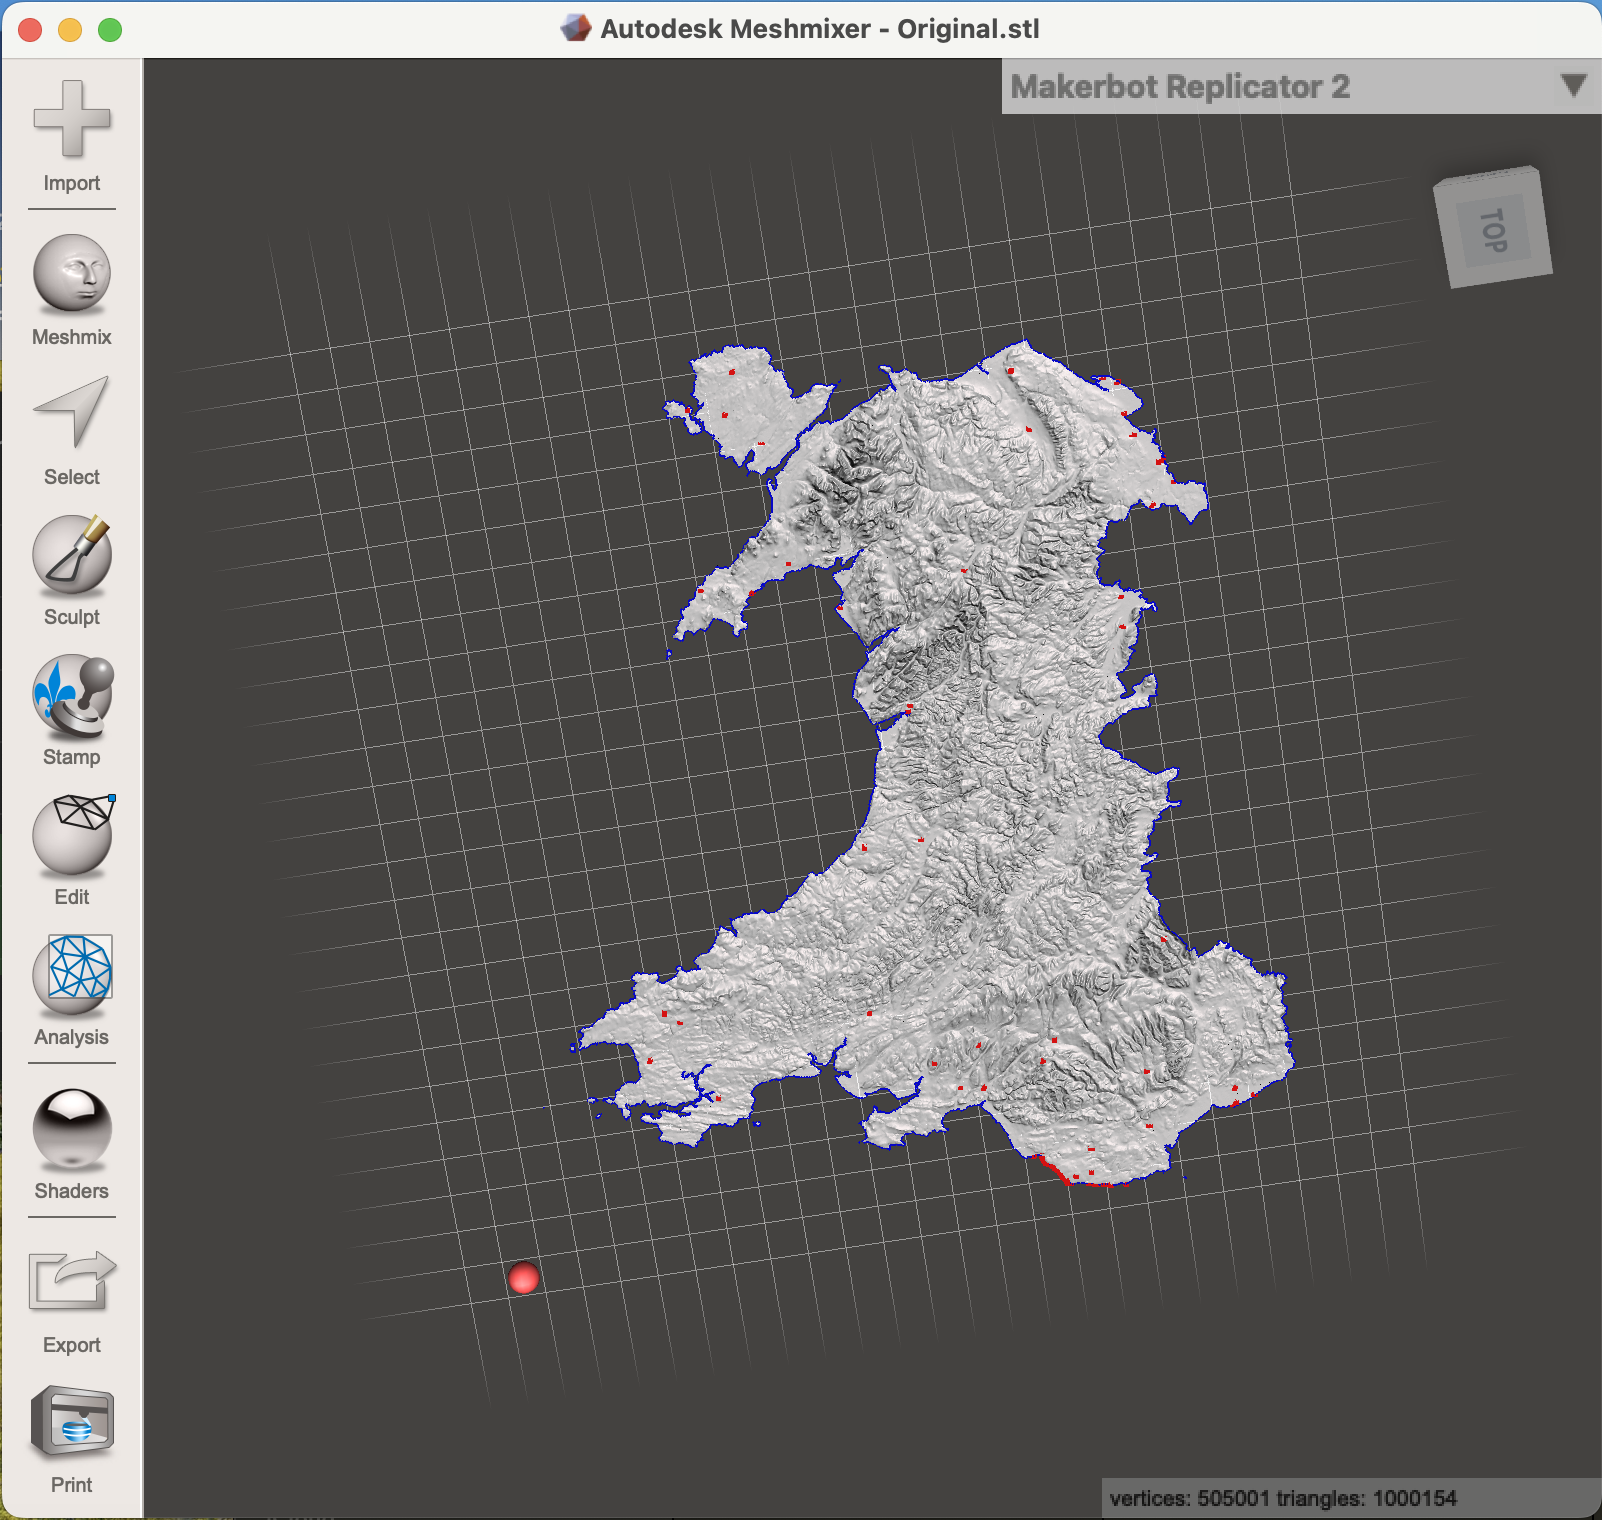Close the Meshmixer window
Viewport: 1602px width, 1520px height.
pos(30,30)
